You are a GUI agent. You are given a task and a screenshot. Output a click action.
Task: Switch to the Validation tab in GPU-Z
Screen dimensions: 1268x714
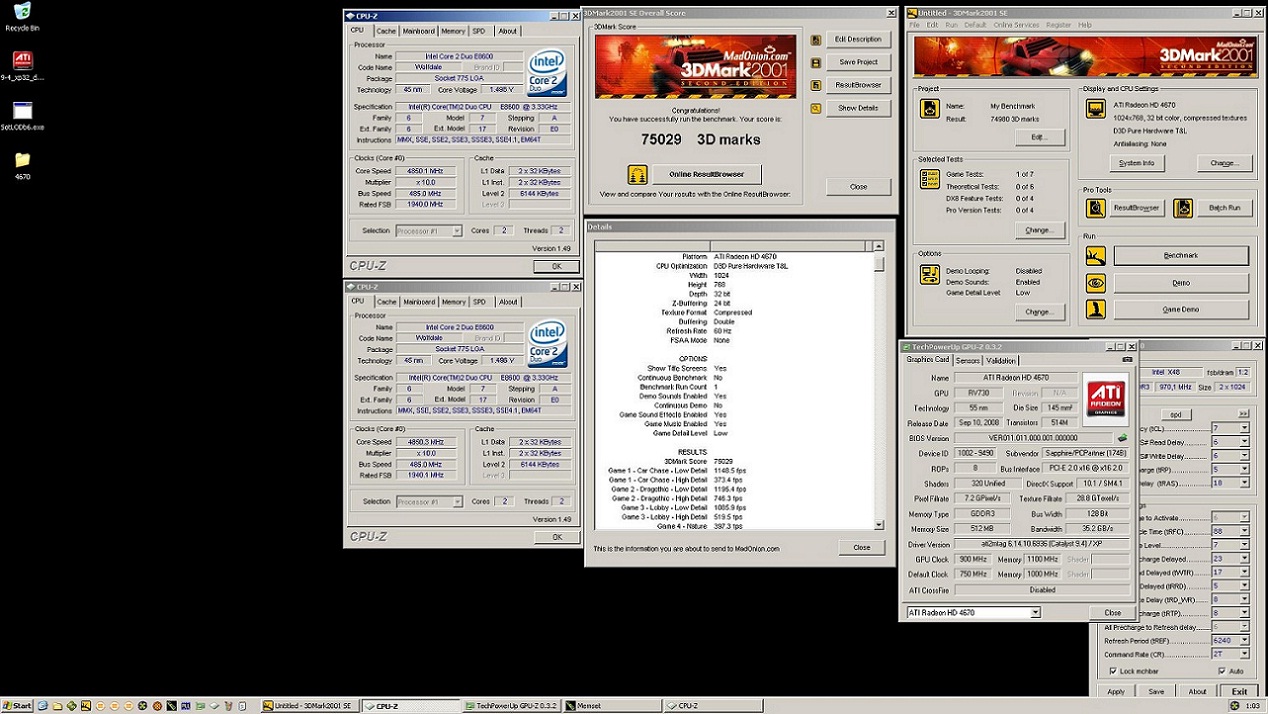(x=1000, y=361)
